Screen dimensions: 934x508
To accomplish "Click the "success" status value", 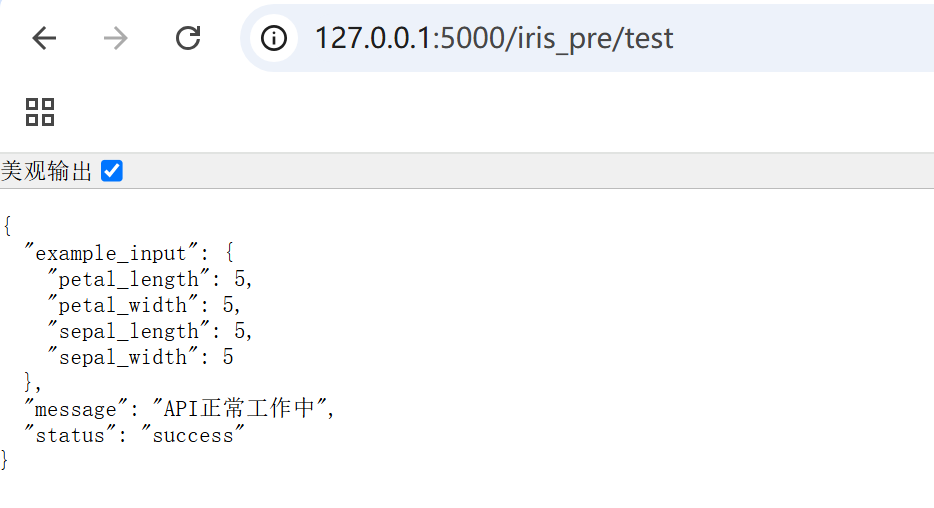I will [x=192, y=435].
